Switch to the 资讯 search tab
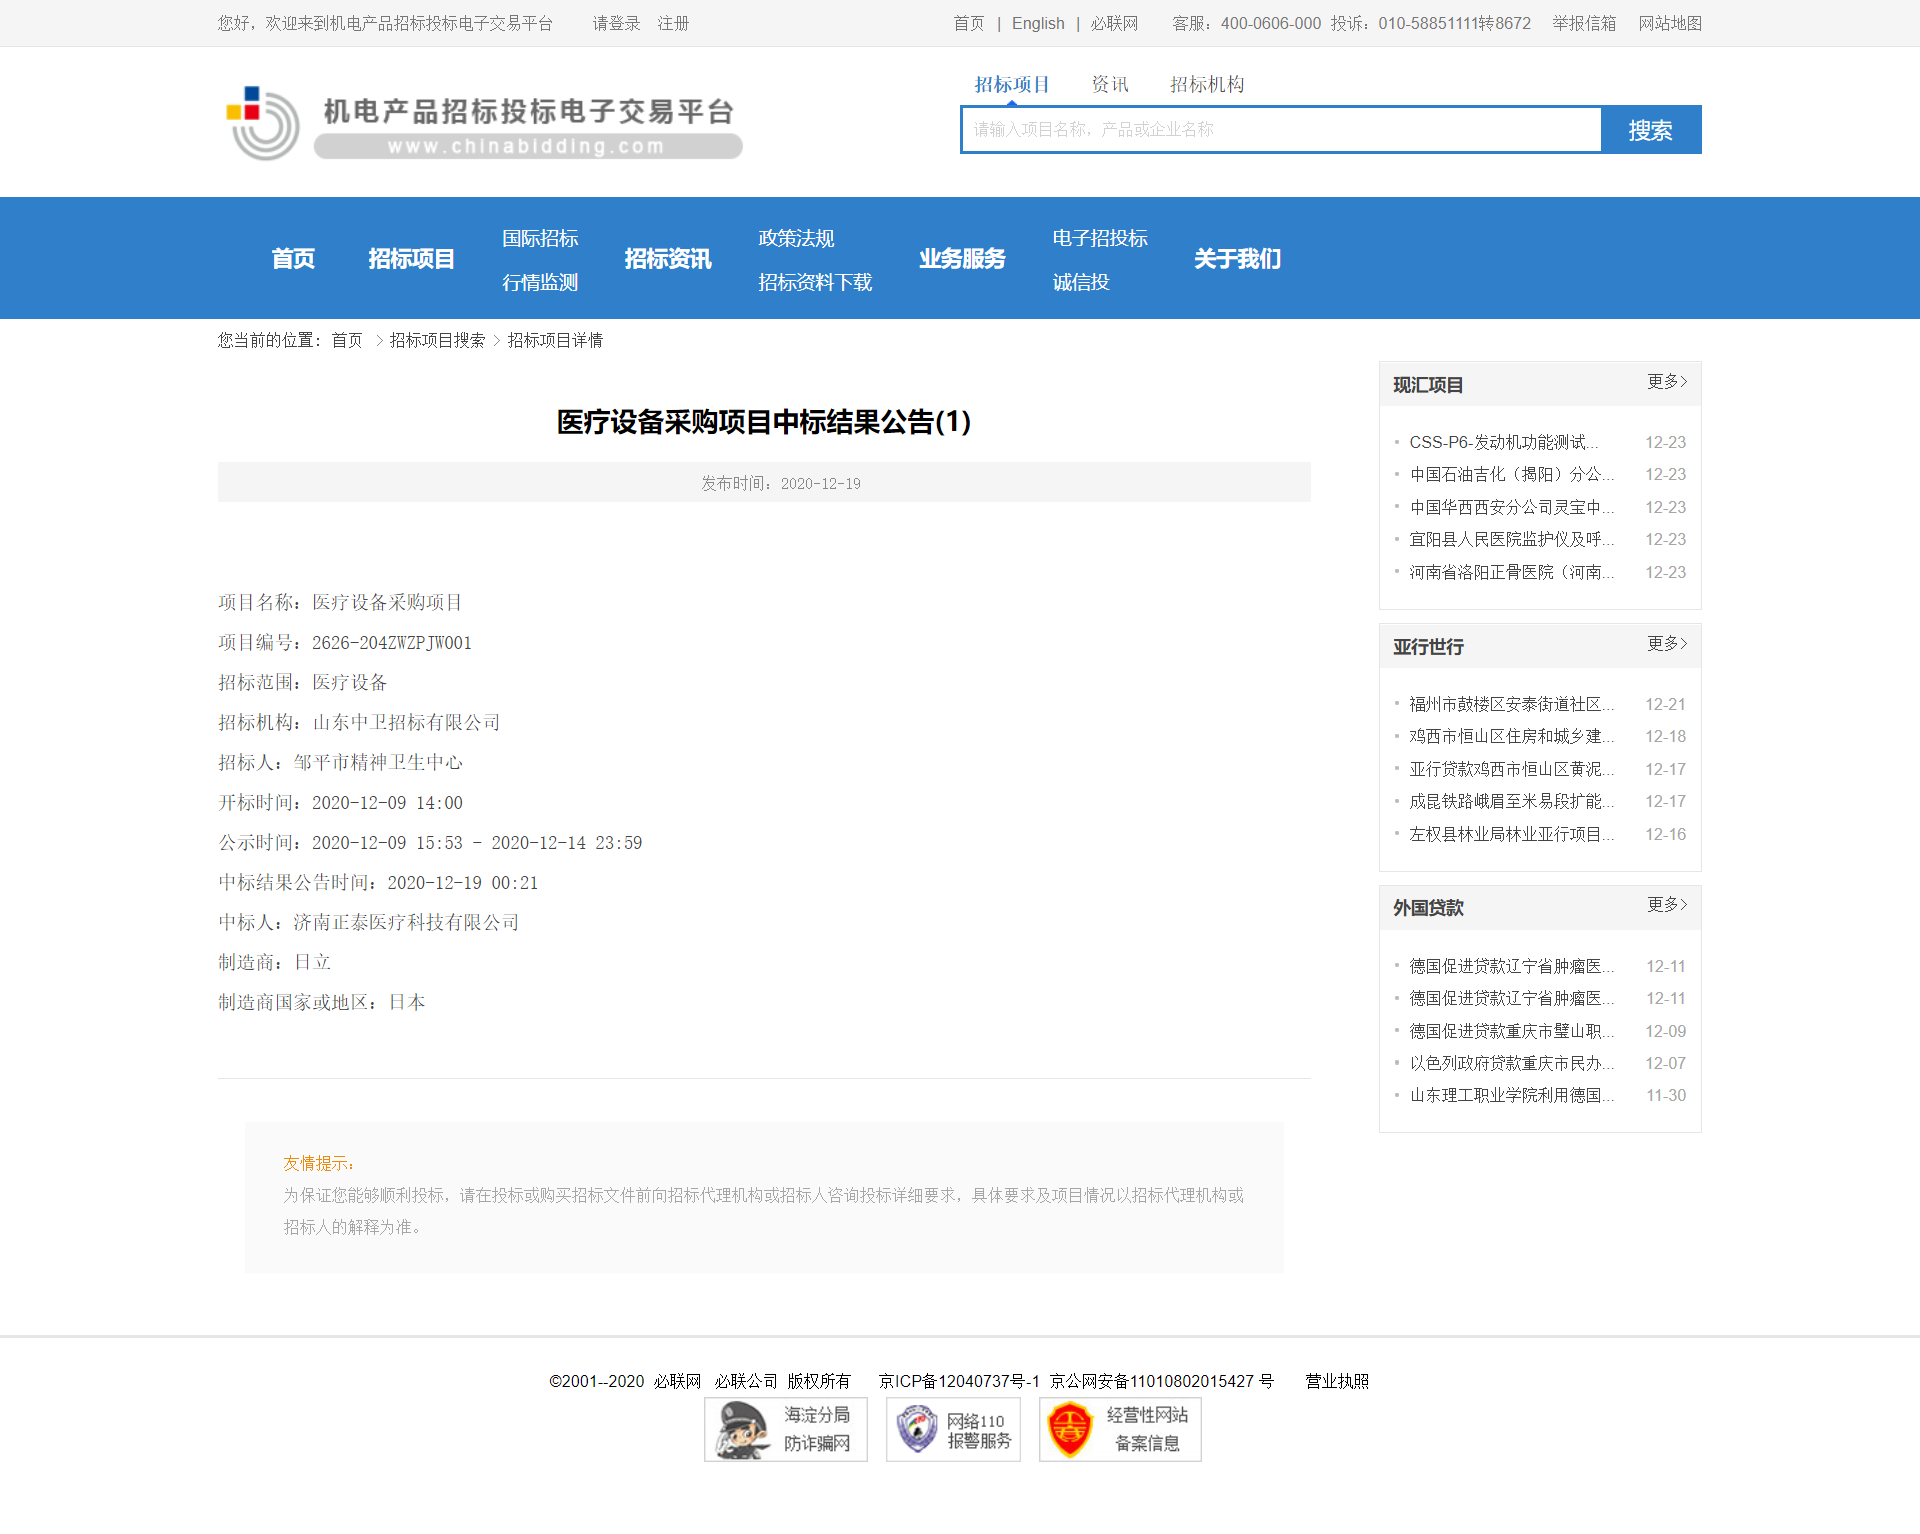The image size is (1920, 1534). 1109,85
